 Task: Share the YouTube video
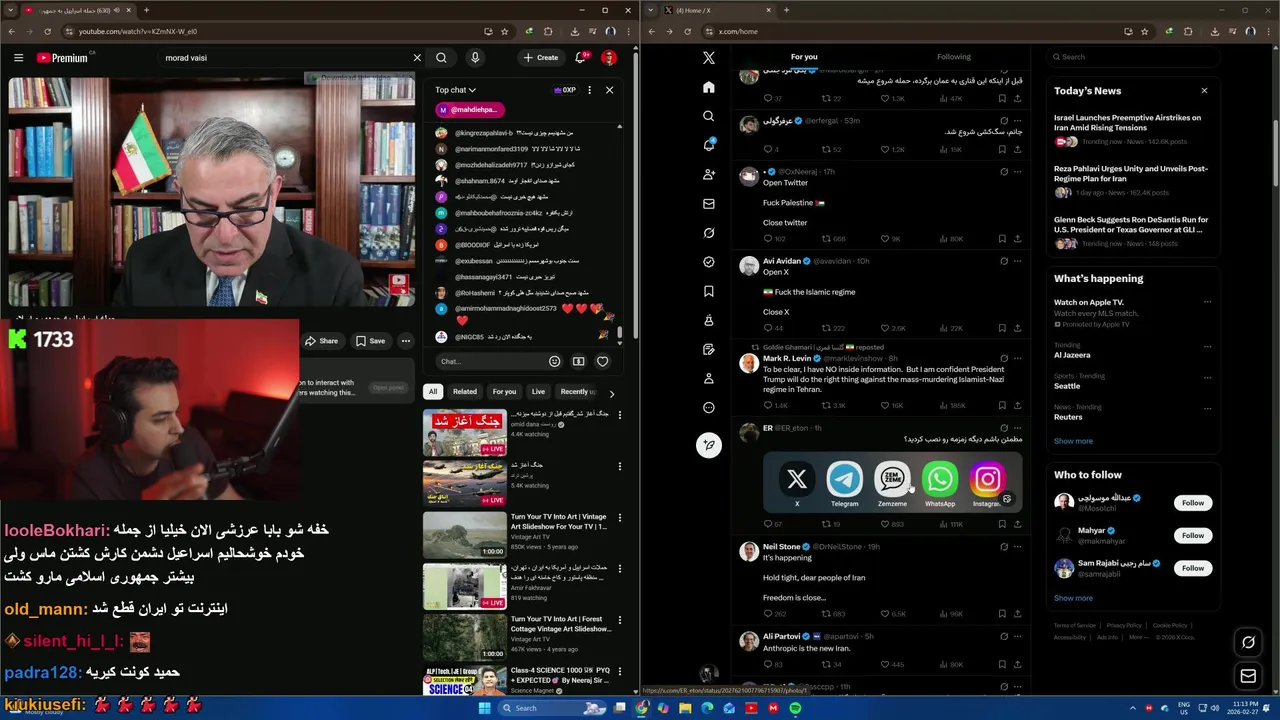[322, 341]
